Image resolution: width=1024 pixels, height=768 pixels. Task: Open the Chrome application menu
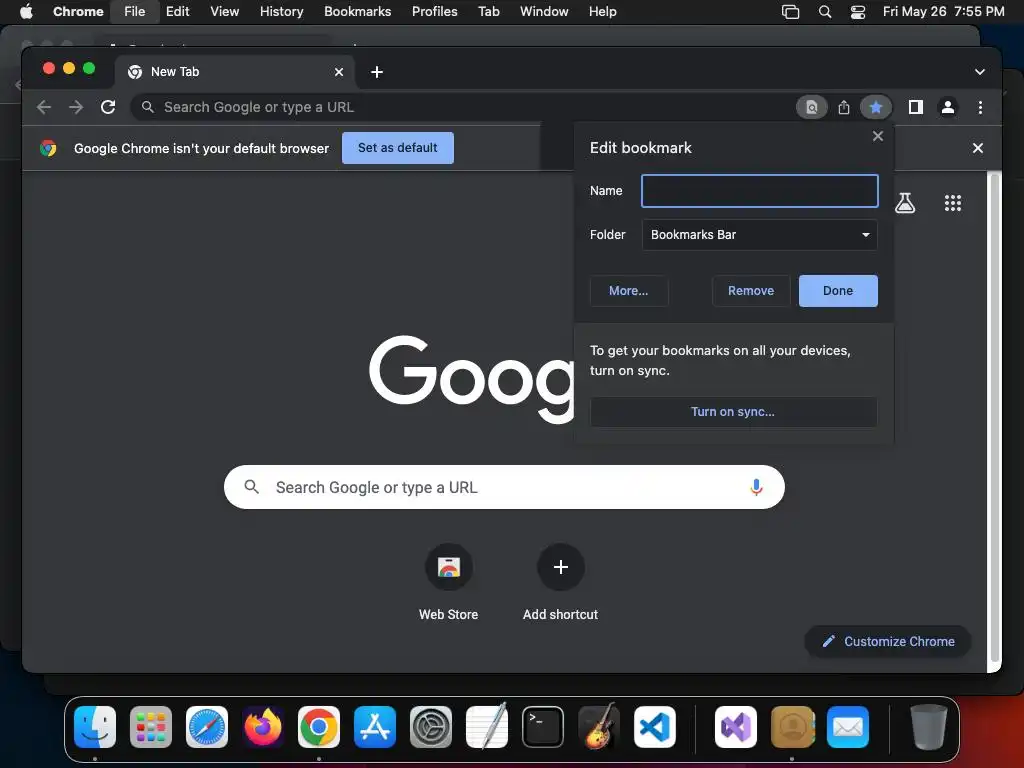pos(78,12)
